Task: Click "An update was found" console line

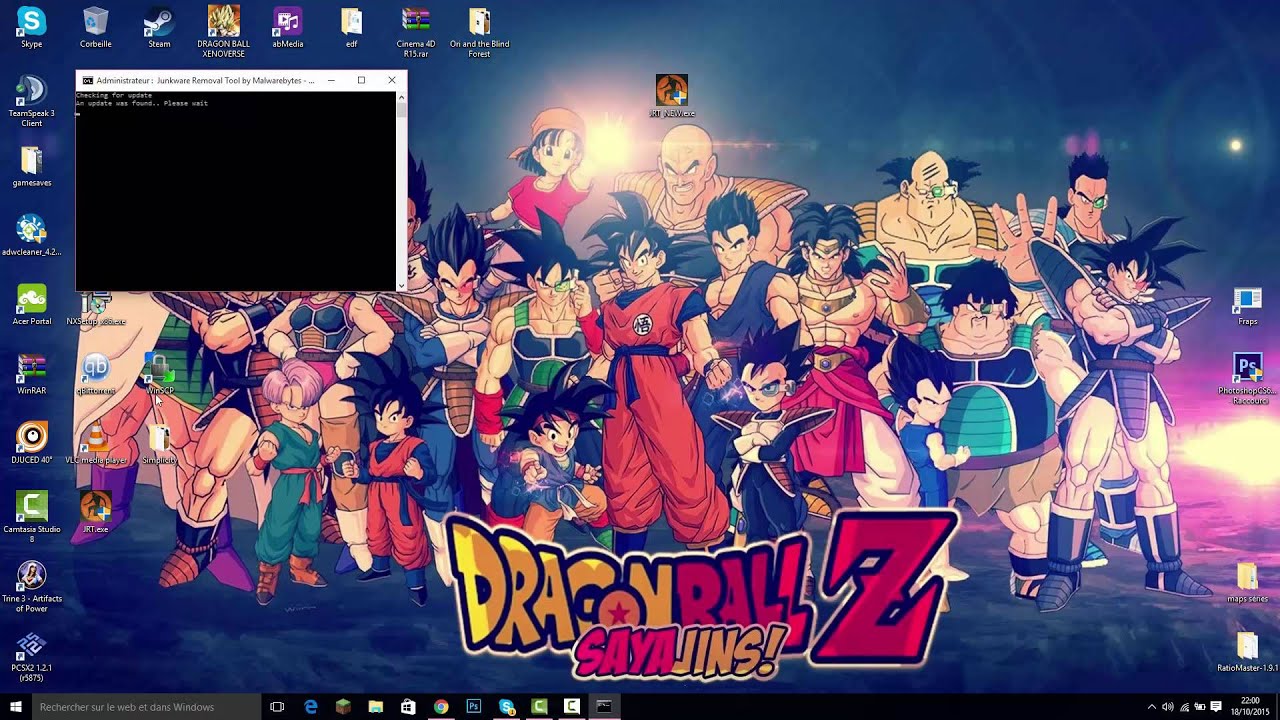Action: coord(142,103)
